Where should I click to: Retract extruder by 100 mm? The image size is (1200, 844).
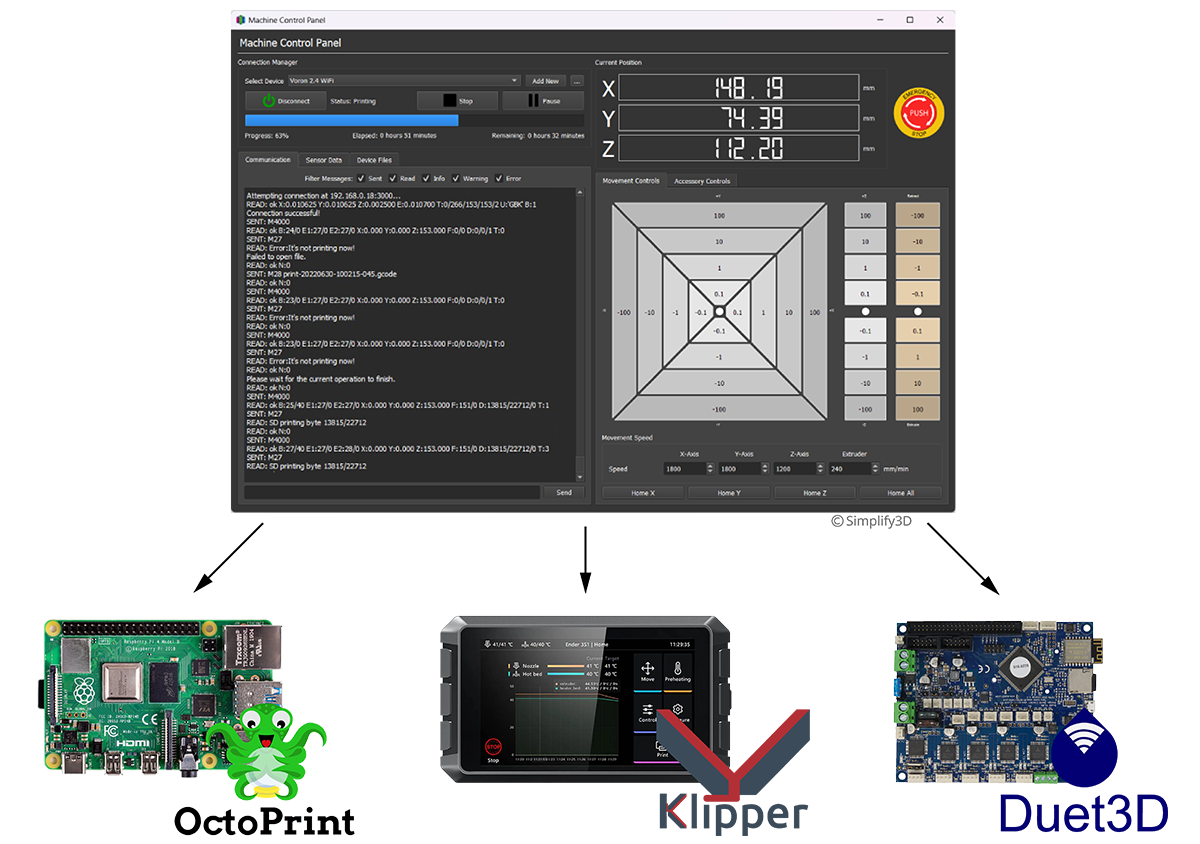pos(918,216)
